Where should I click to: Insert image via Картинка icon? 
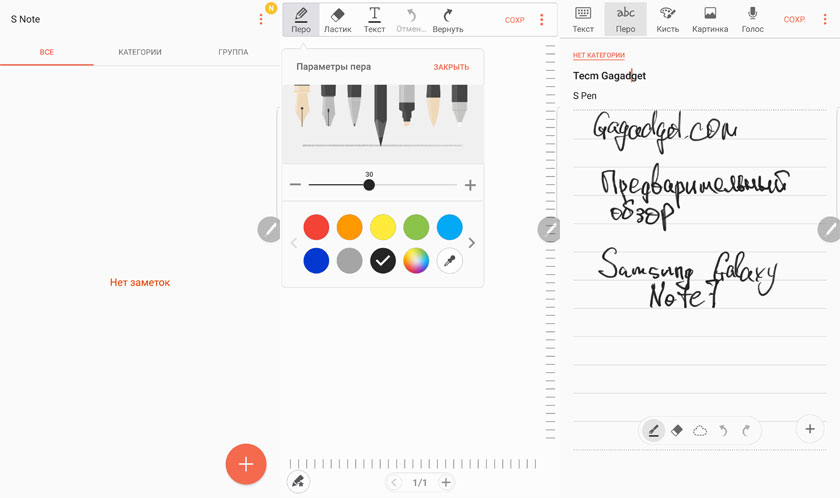710,20
